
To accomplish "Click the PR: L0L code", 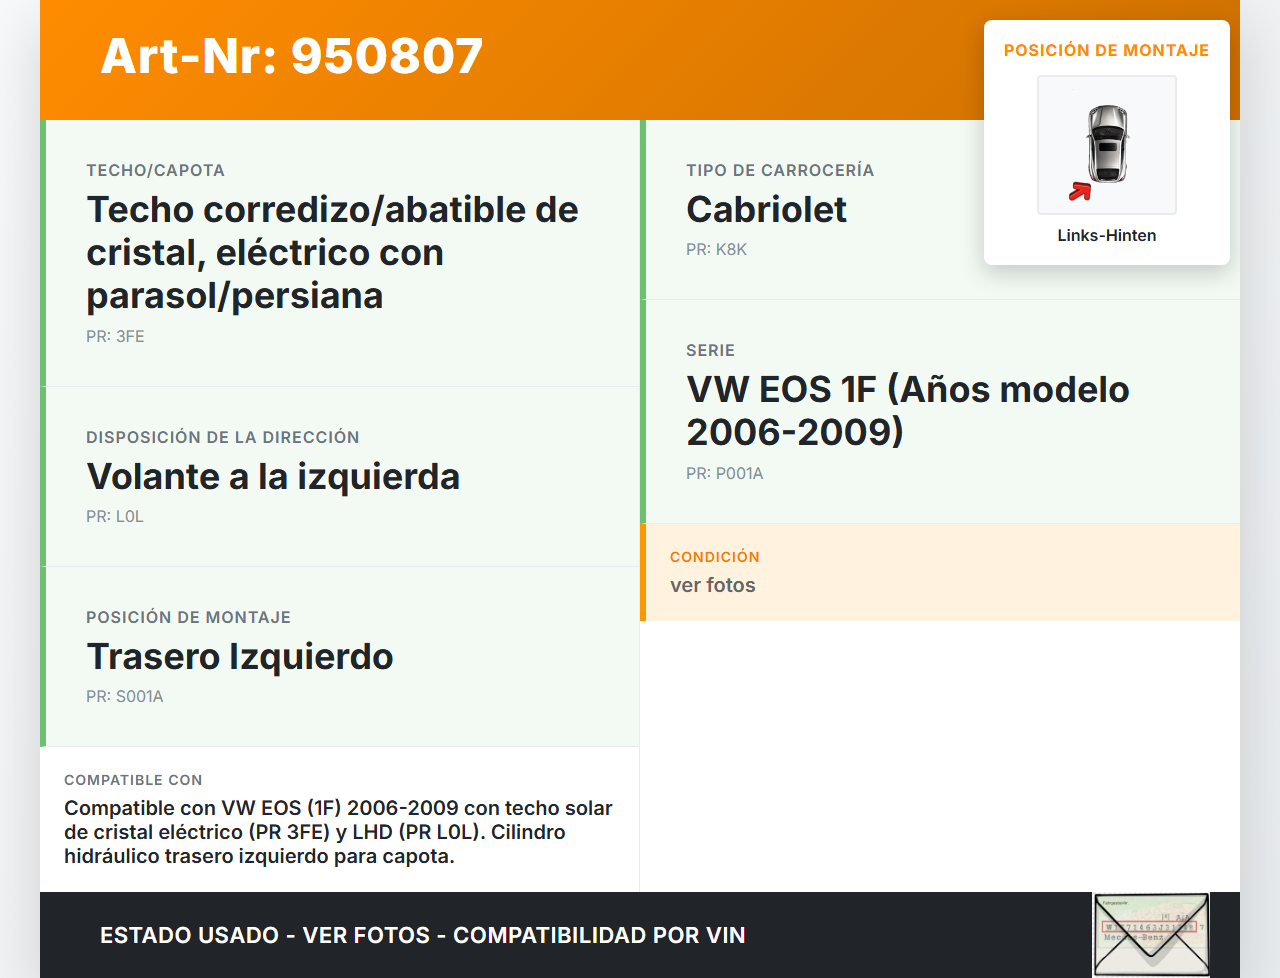I will (115, 517).
